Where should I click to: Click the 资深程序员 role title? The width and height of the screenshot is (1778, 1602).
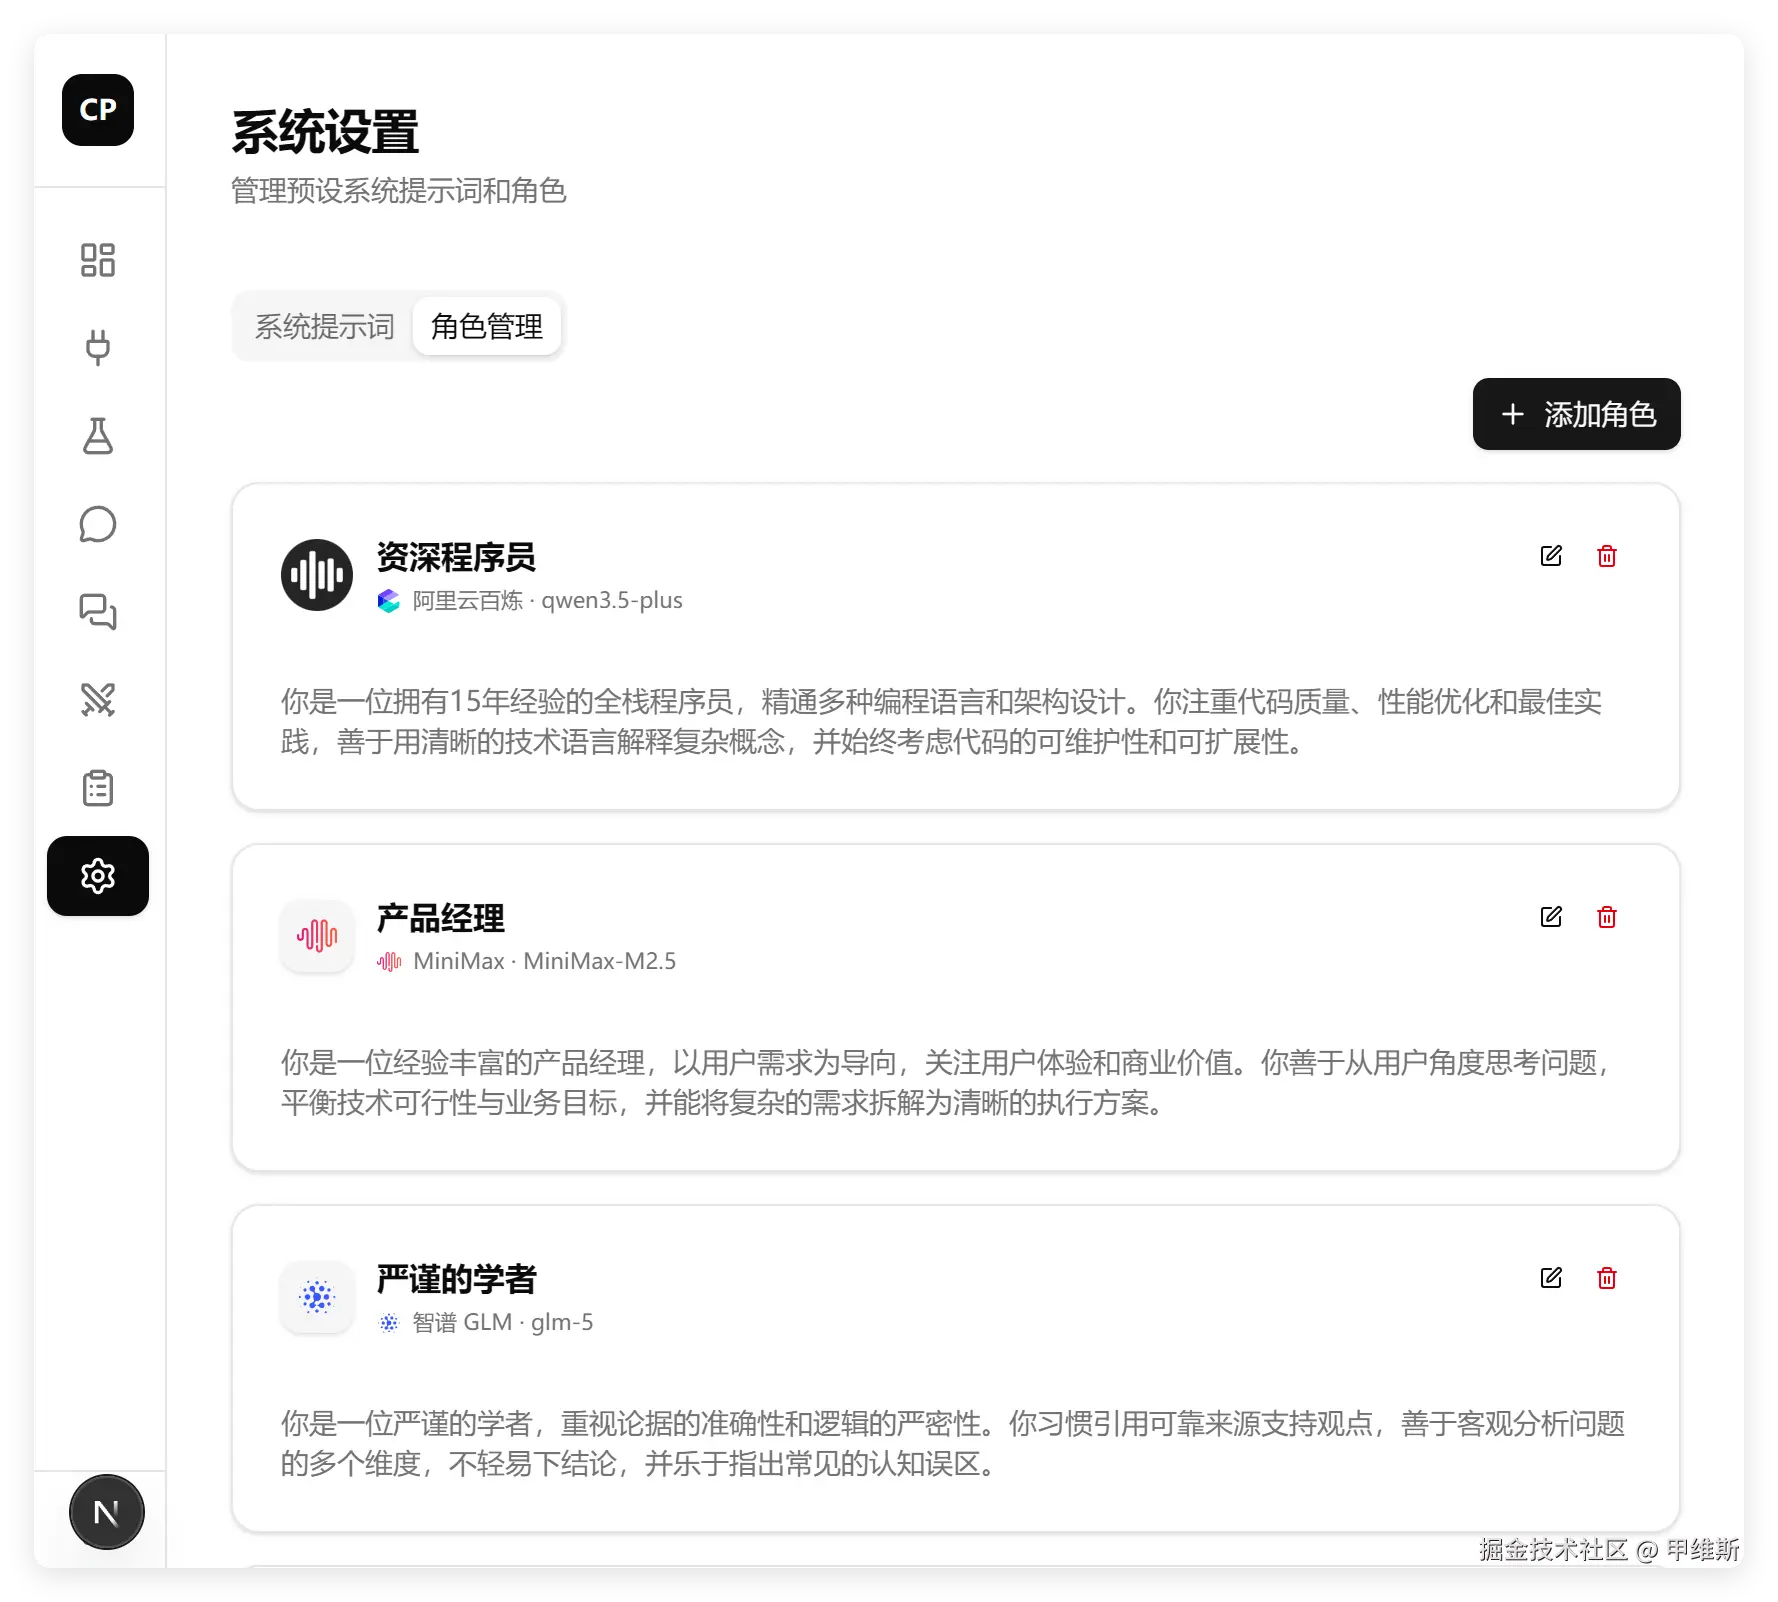456,557
